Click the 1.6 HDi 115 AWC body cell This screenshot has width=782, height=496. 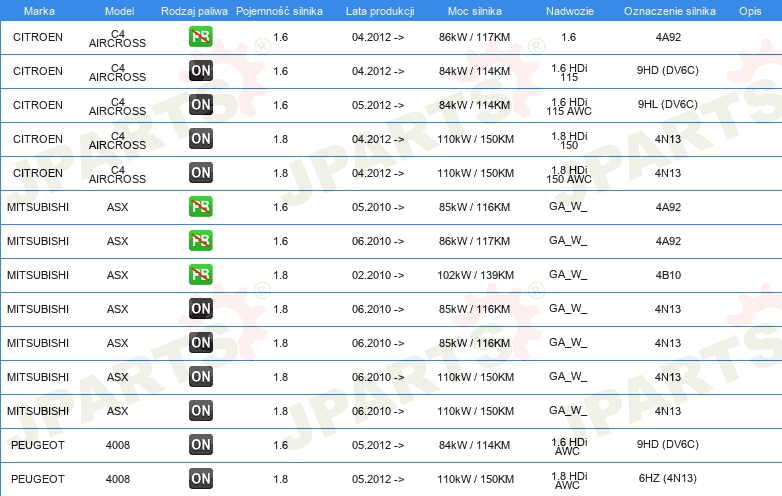pyautogui.click(x=569, y=107)
